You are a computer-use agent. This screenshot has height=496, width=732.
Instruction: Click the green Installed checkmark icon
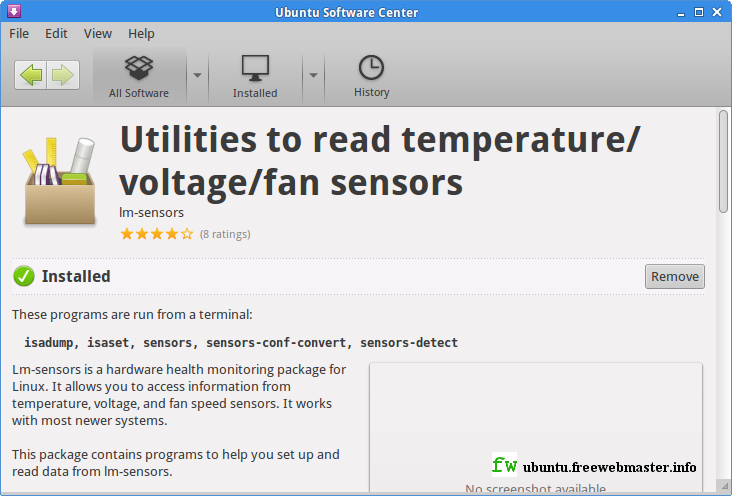coord(24,276)
